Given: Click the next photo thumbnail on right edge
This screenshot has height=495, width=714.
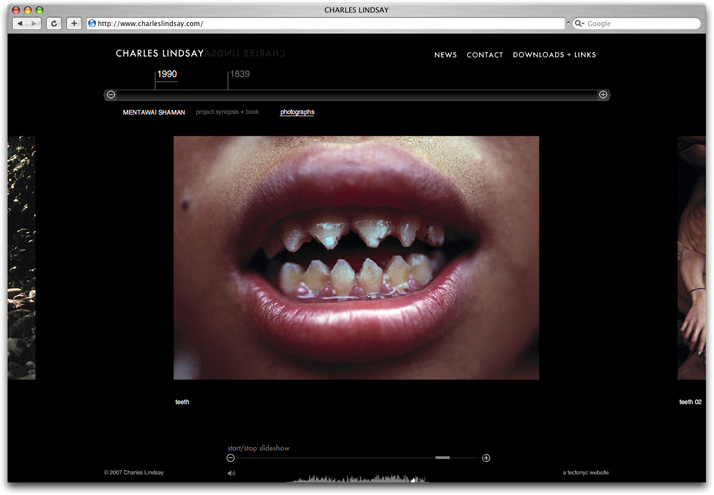Looking at the screenshot, I should tap(691, 258).
